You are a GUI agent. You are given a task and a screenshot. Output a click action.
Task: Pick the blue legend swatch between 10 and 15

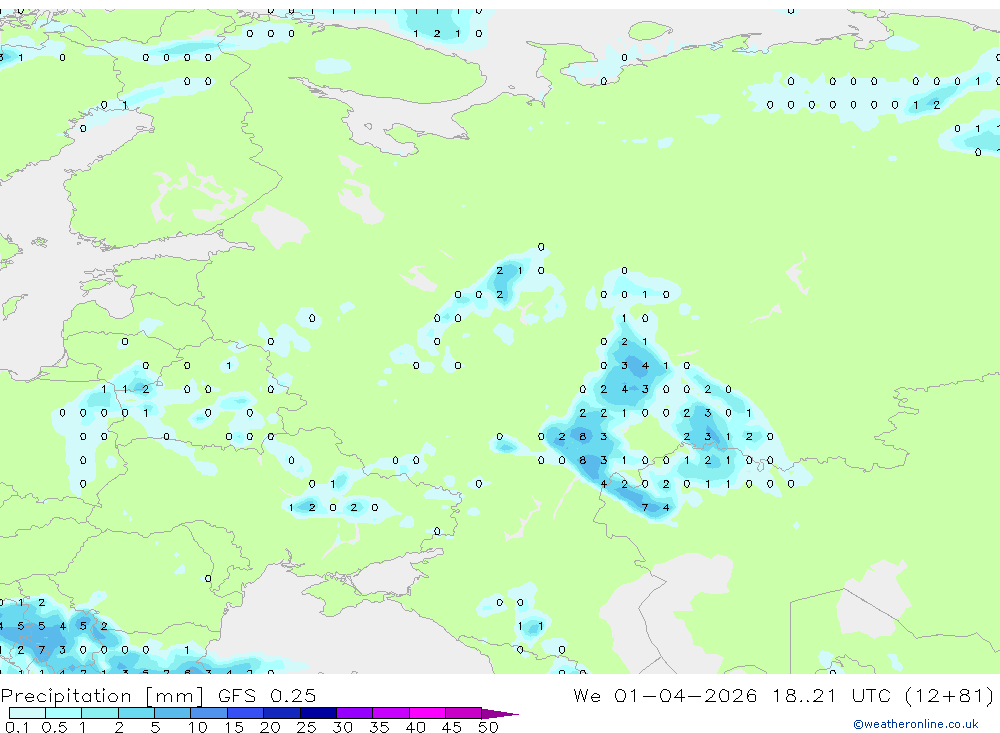pos(209,713)
